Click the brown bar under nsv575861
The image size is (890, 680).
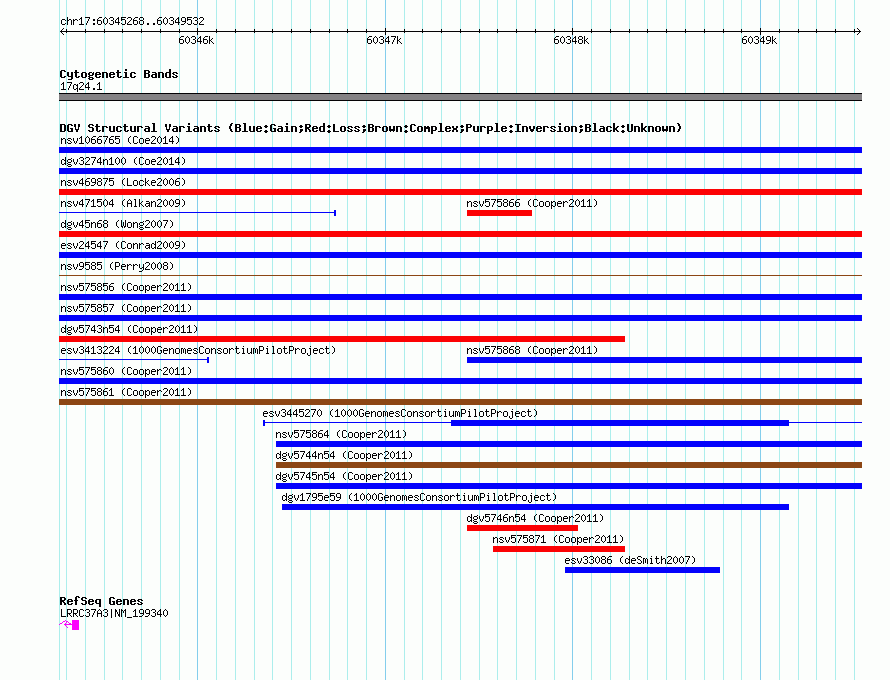tap(460, 402)
